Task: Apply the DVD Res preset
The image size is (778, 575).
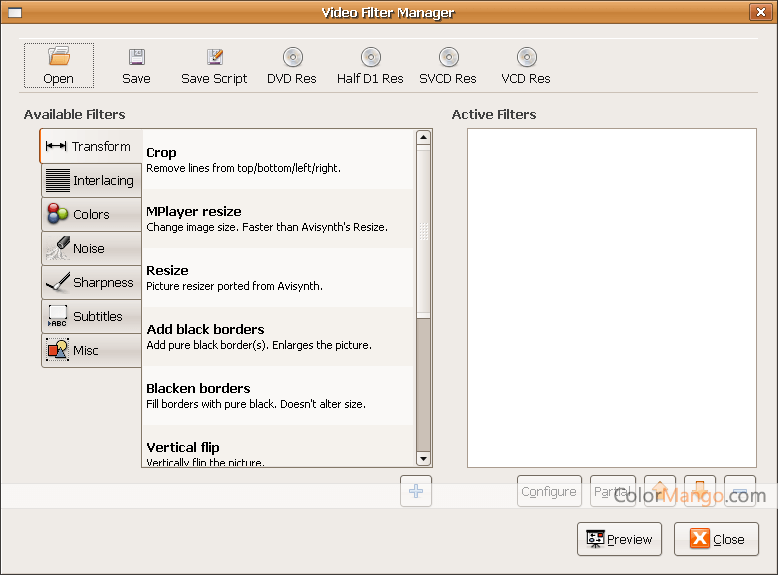Action: (292, 57)
